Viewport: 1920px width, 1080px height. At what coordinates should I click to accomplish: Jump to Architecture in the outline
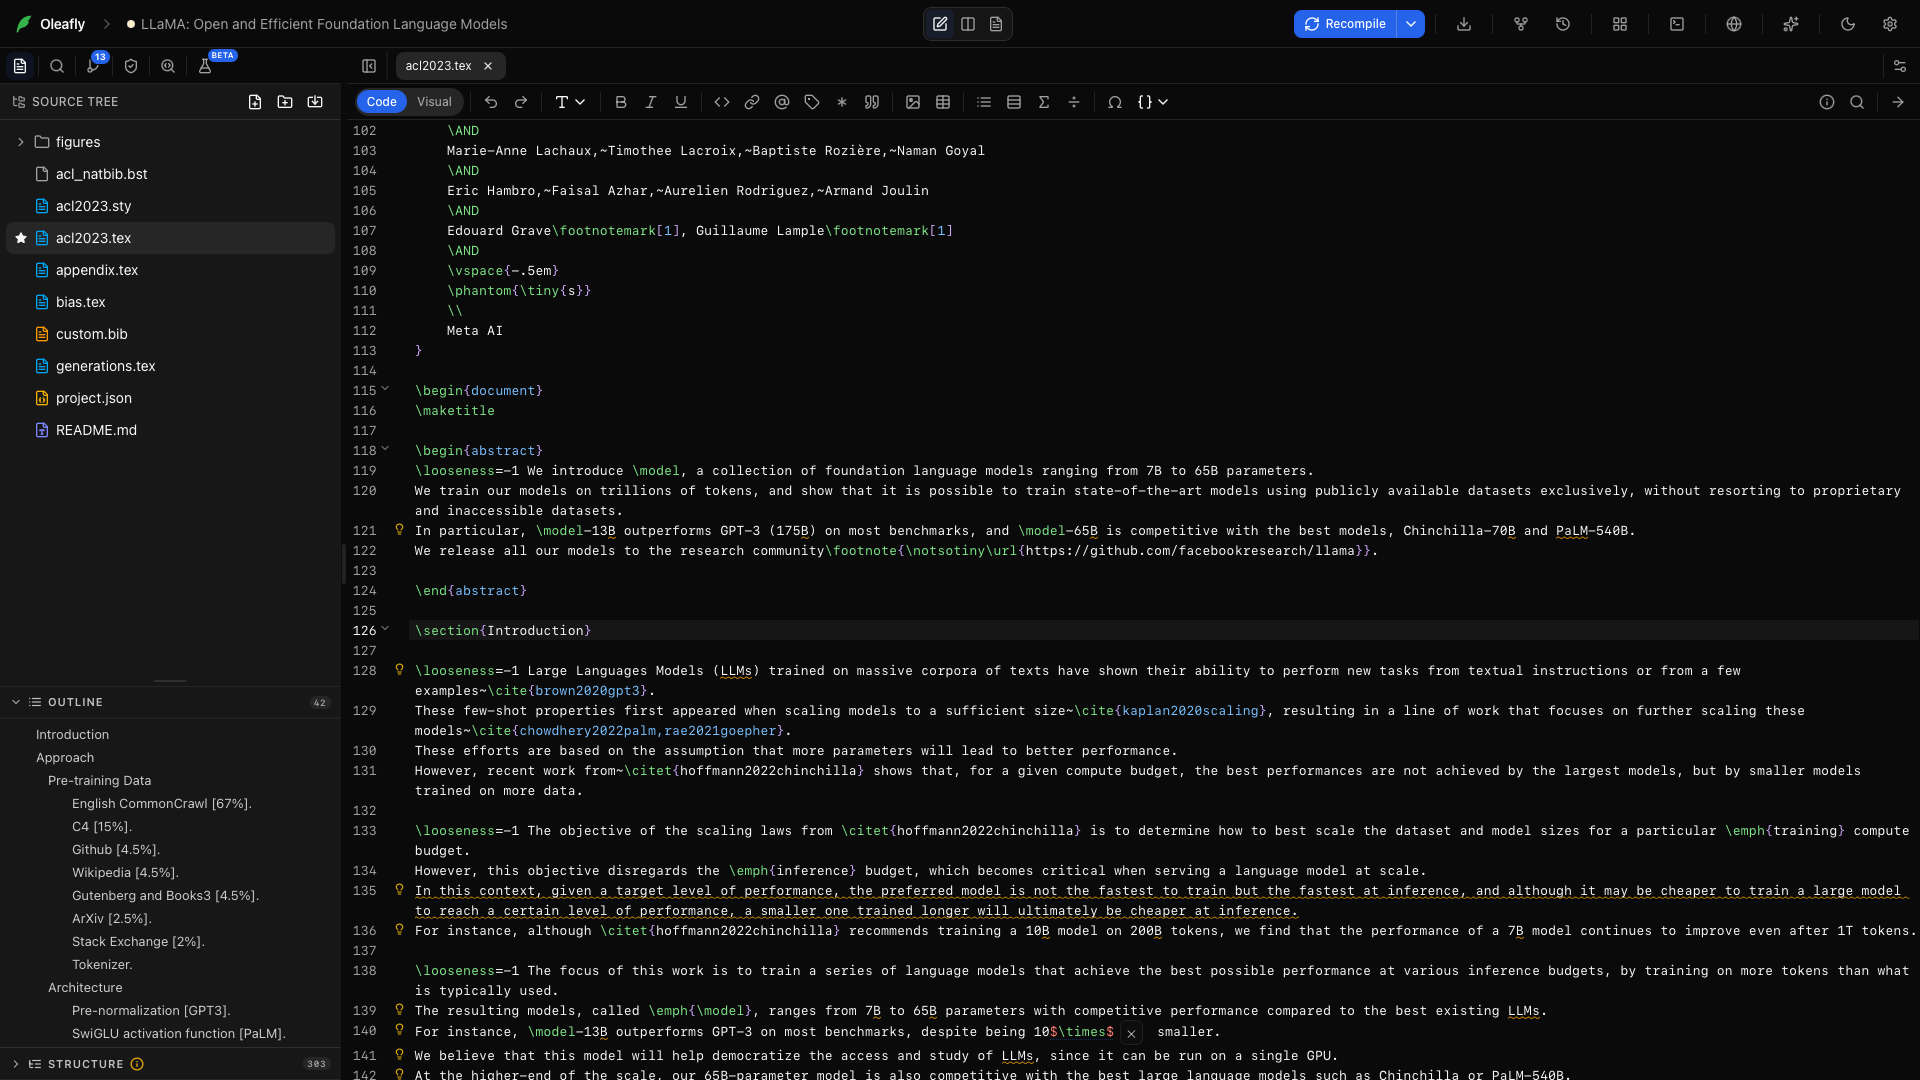pyautogui.click(x=85, y=988)
